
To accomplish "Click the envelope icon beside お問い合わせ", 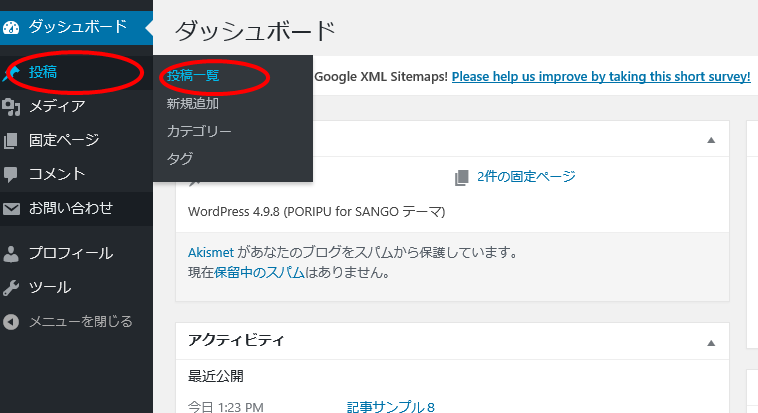I will click(x=11, y=208).
